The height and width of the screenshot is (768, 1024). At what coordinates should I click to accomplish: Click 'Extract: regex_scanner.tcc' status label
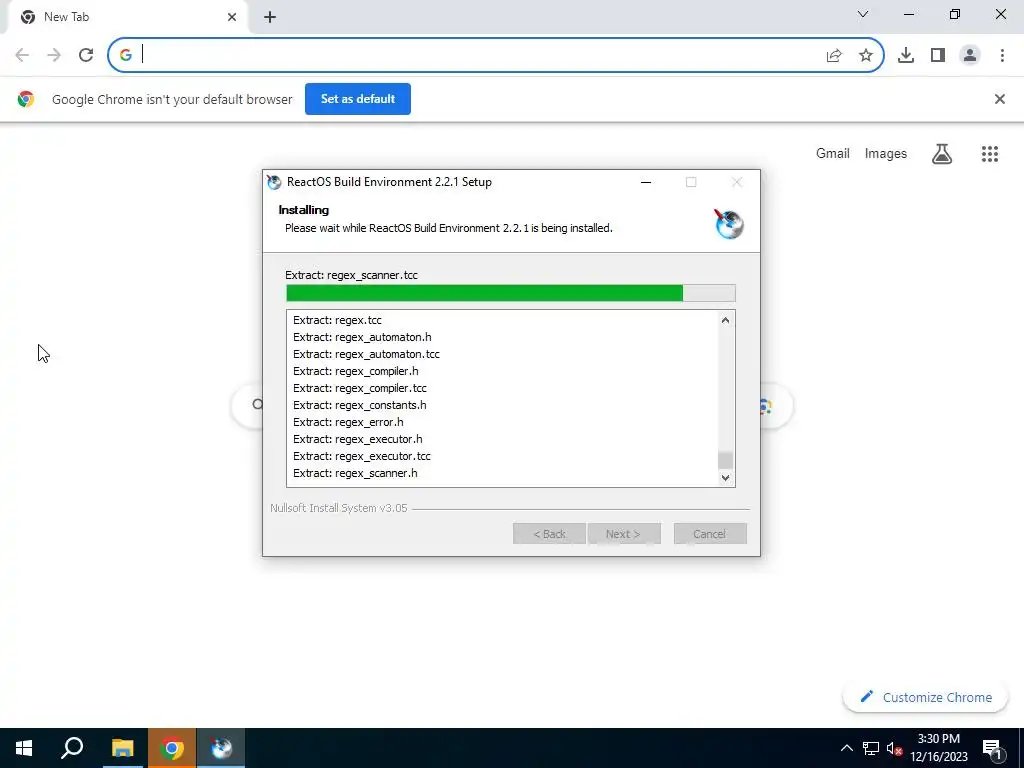point(351,275)
